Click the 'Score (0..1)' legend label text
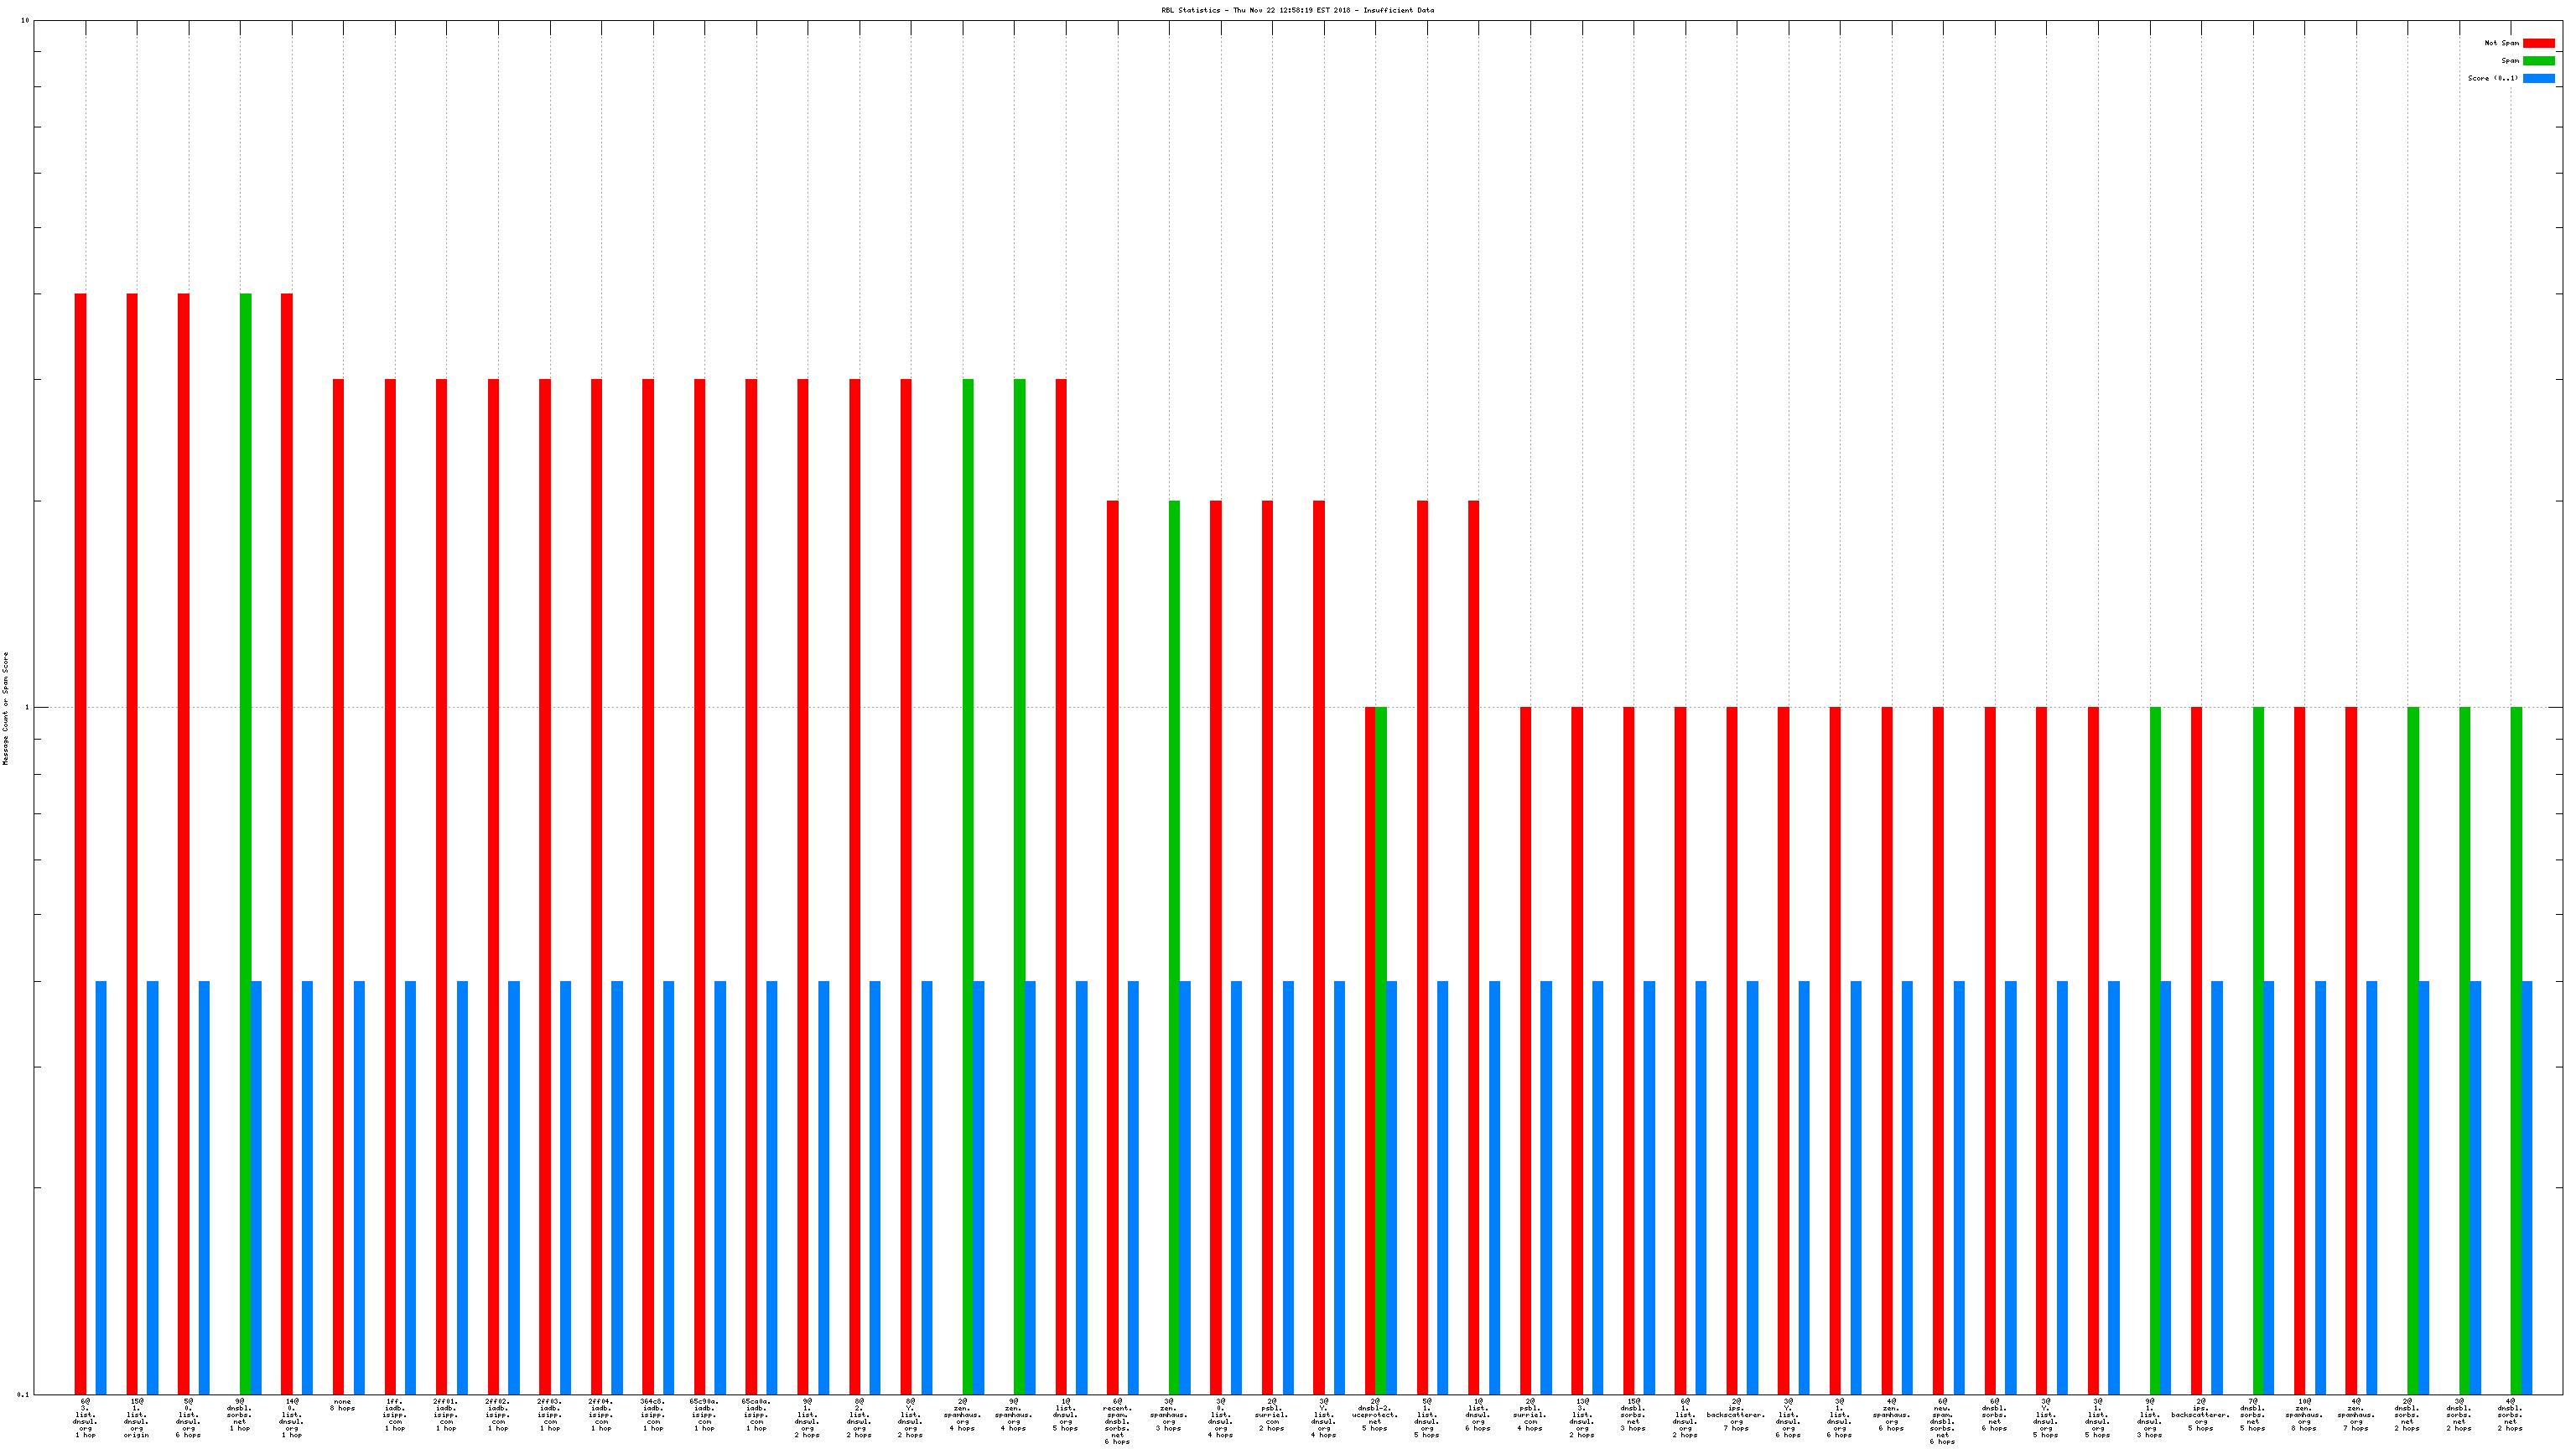Screen dimensions: 2576x1449 pyautogui.click(x=2492, y=78)
